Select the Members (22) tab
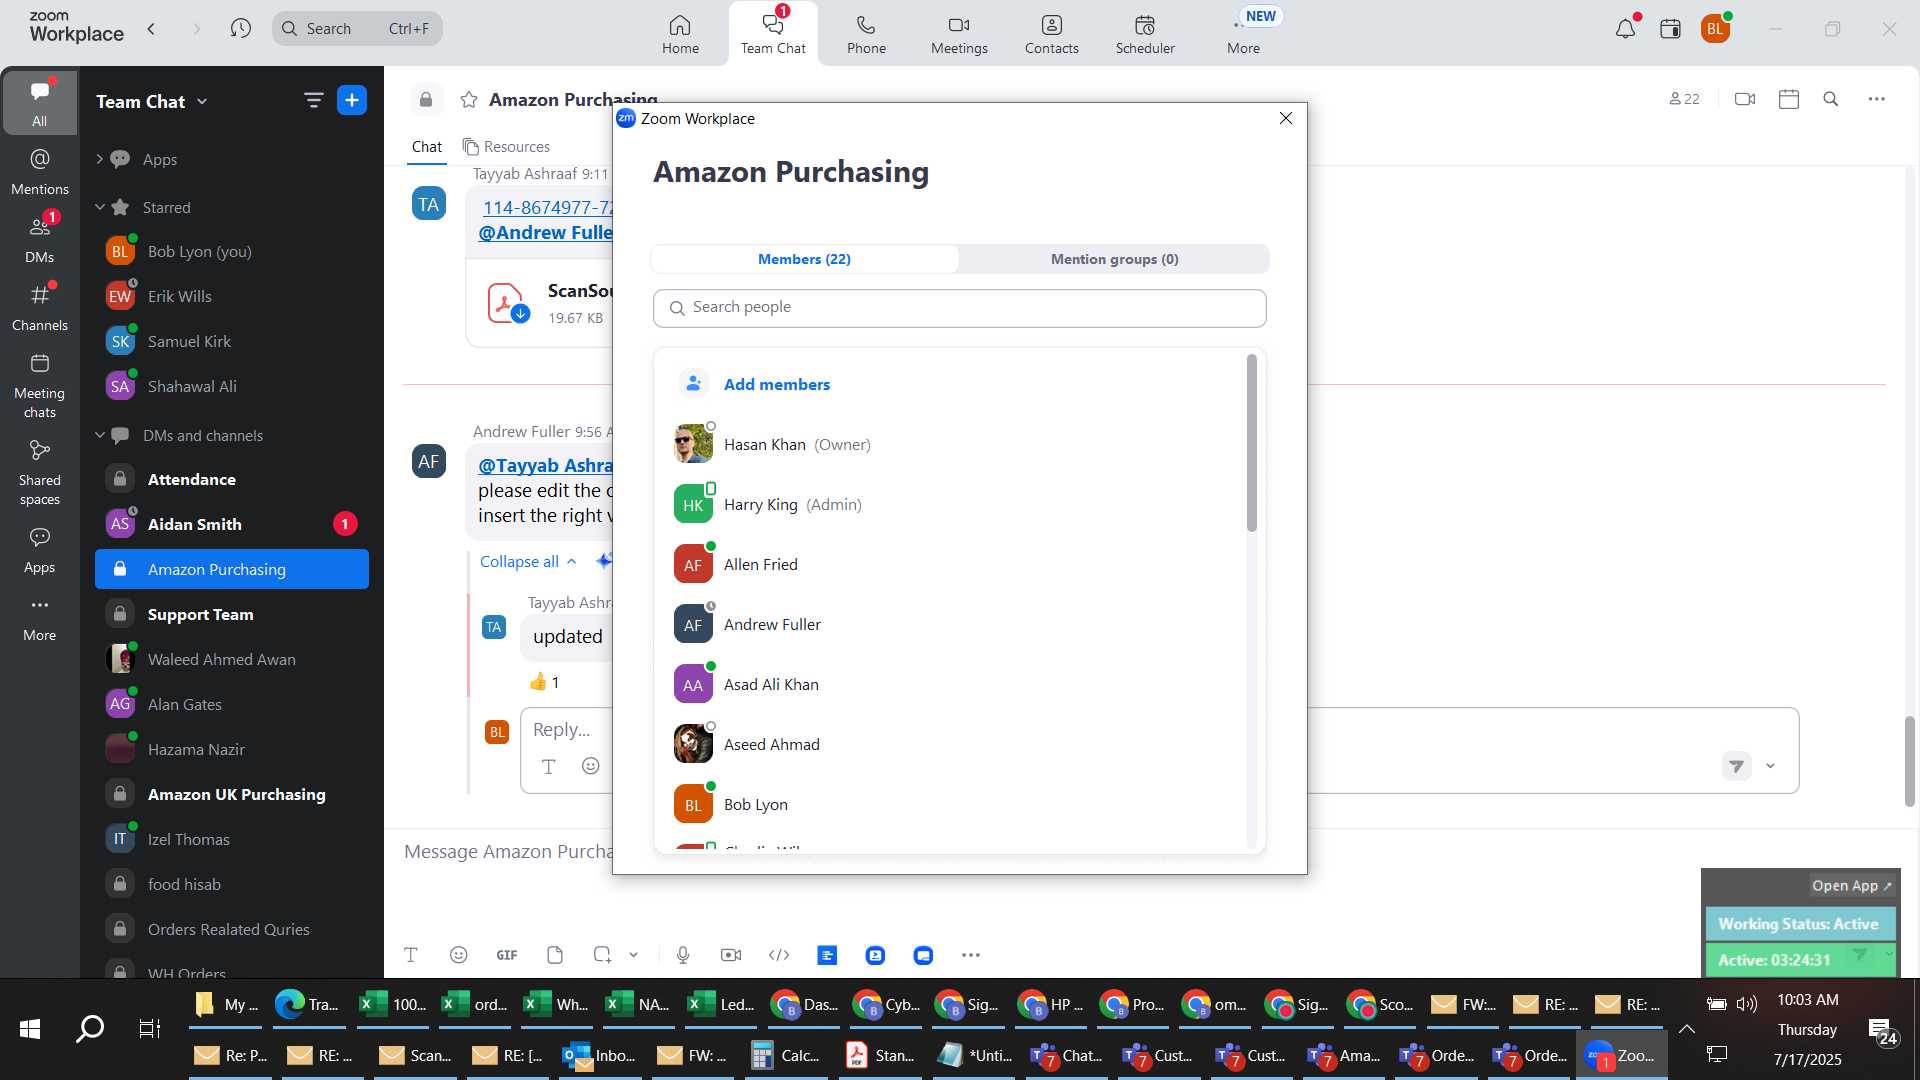The width and height of the screenshot is (1920, 1080). (x=804, y=259)
